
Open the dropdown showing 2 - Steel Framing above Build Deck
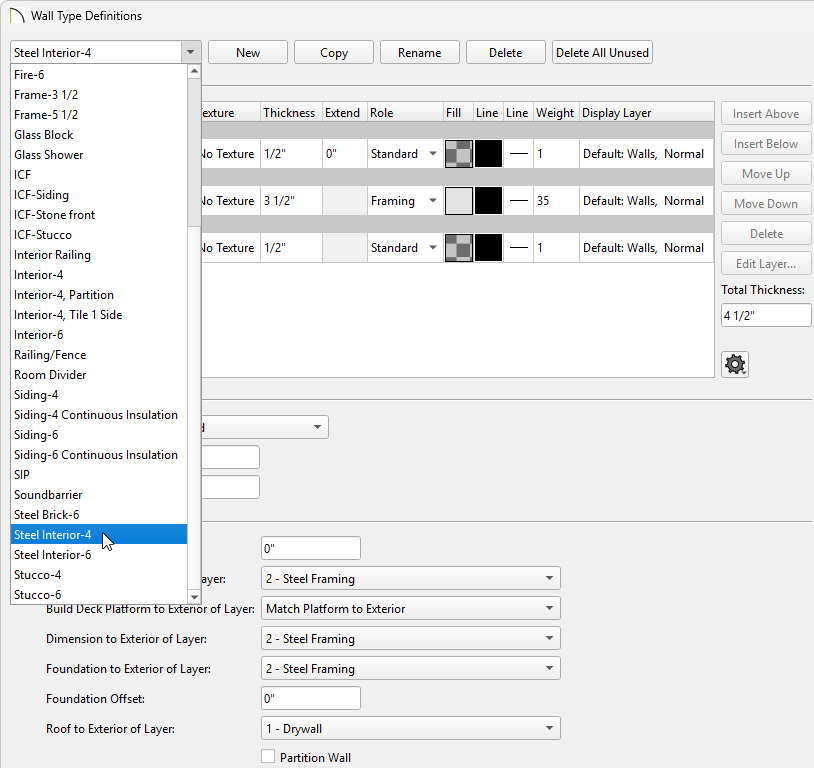pos(411,578)
